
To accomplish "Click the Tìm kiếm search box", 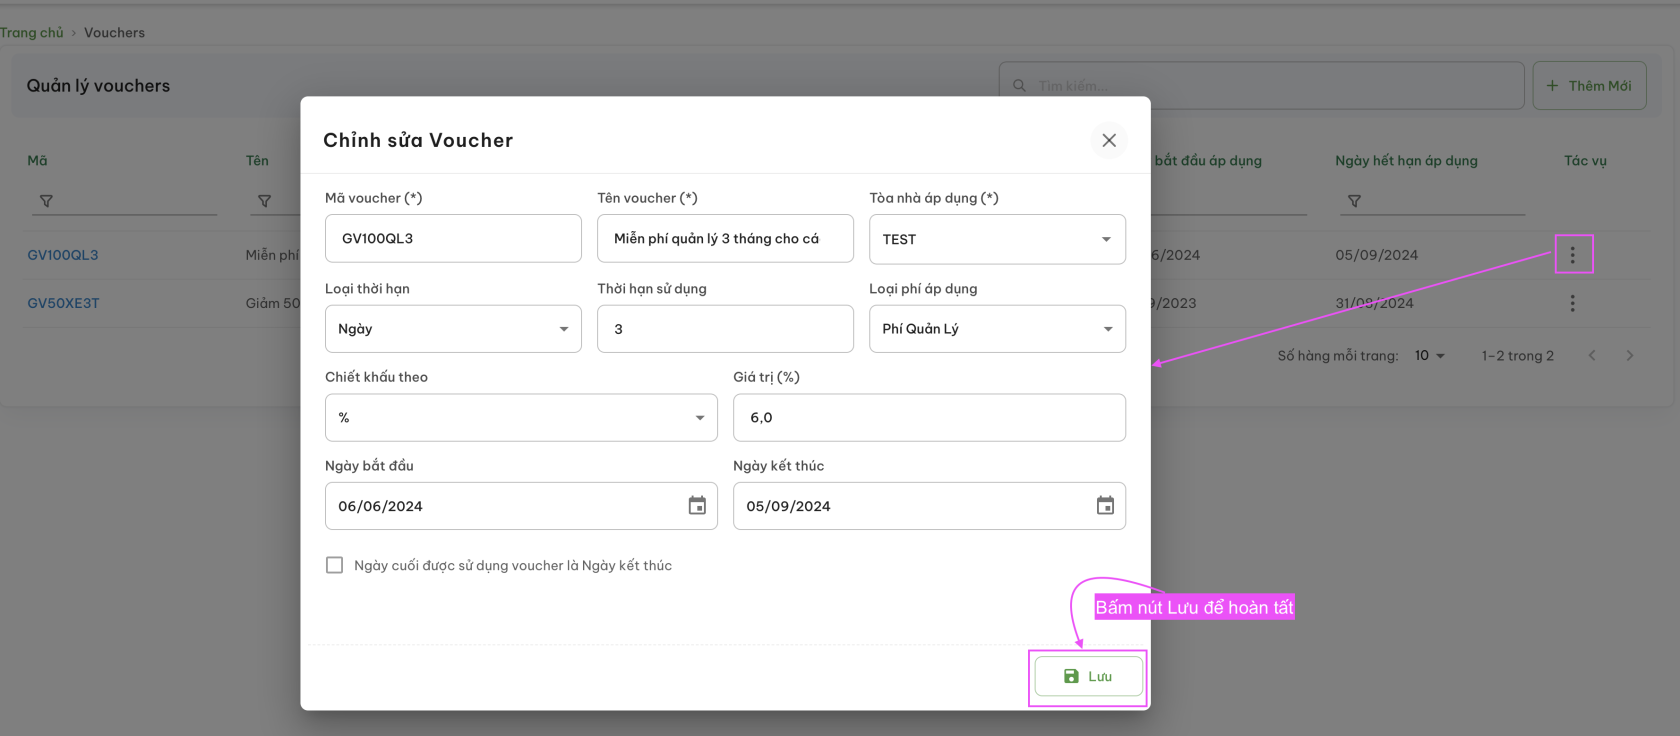I will [1261, 86].
